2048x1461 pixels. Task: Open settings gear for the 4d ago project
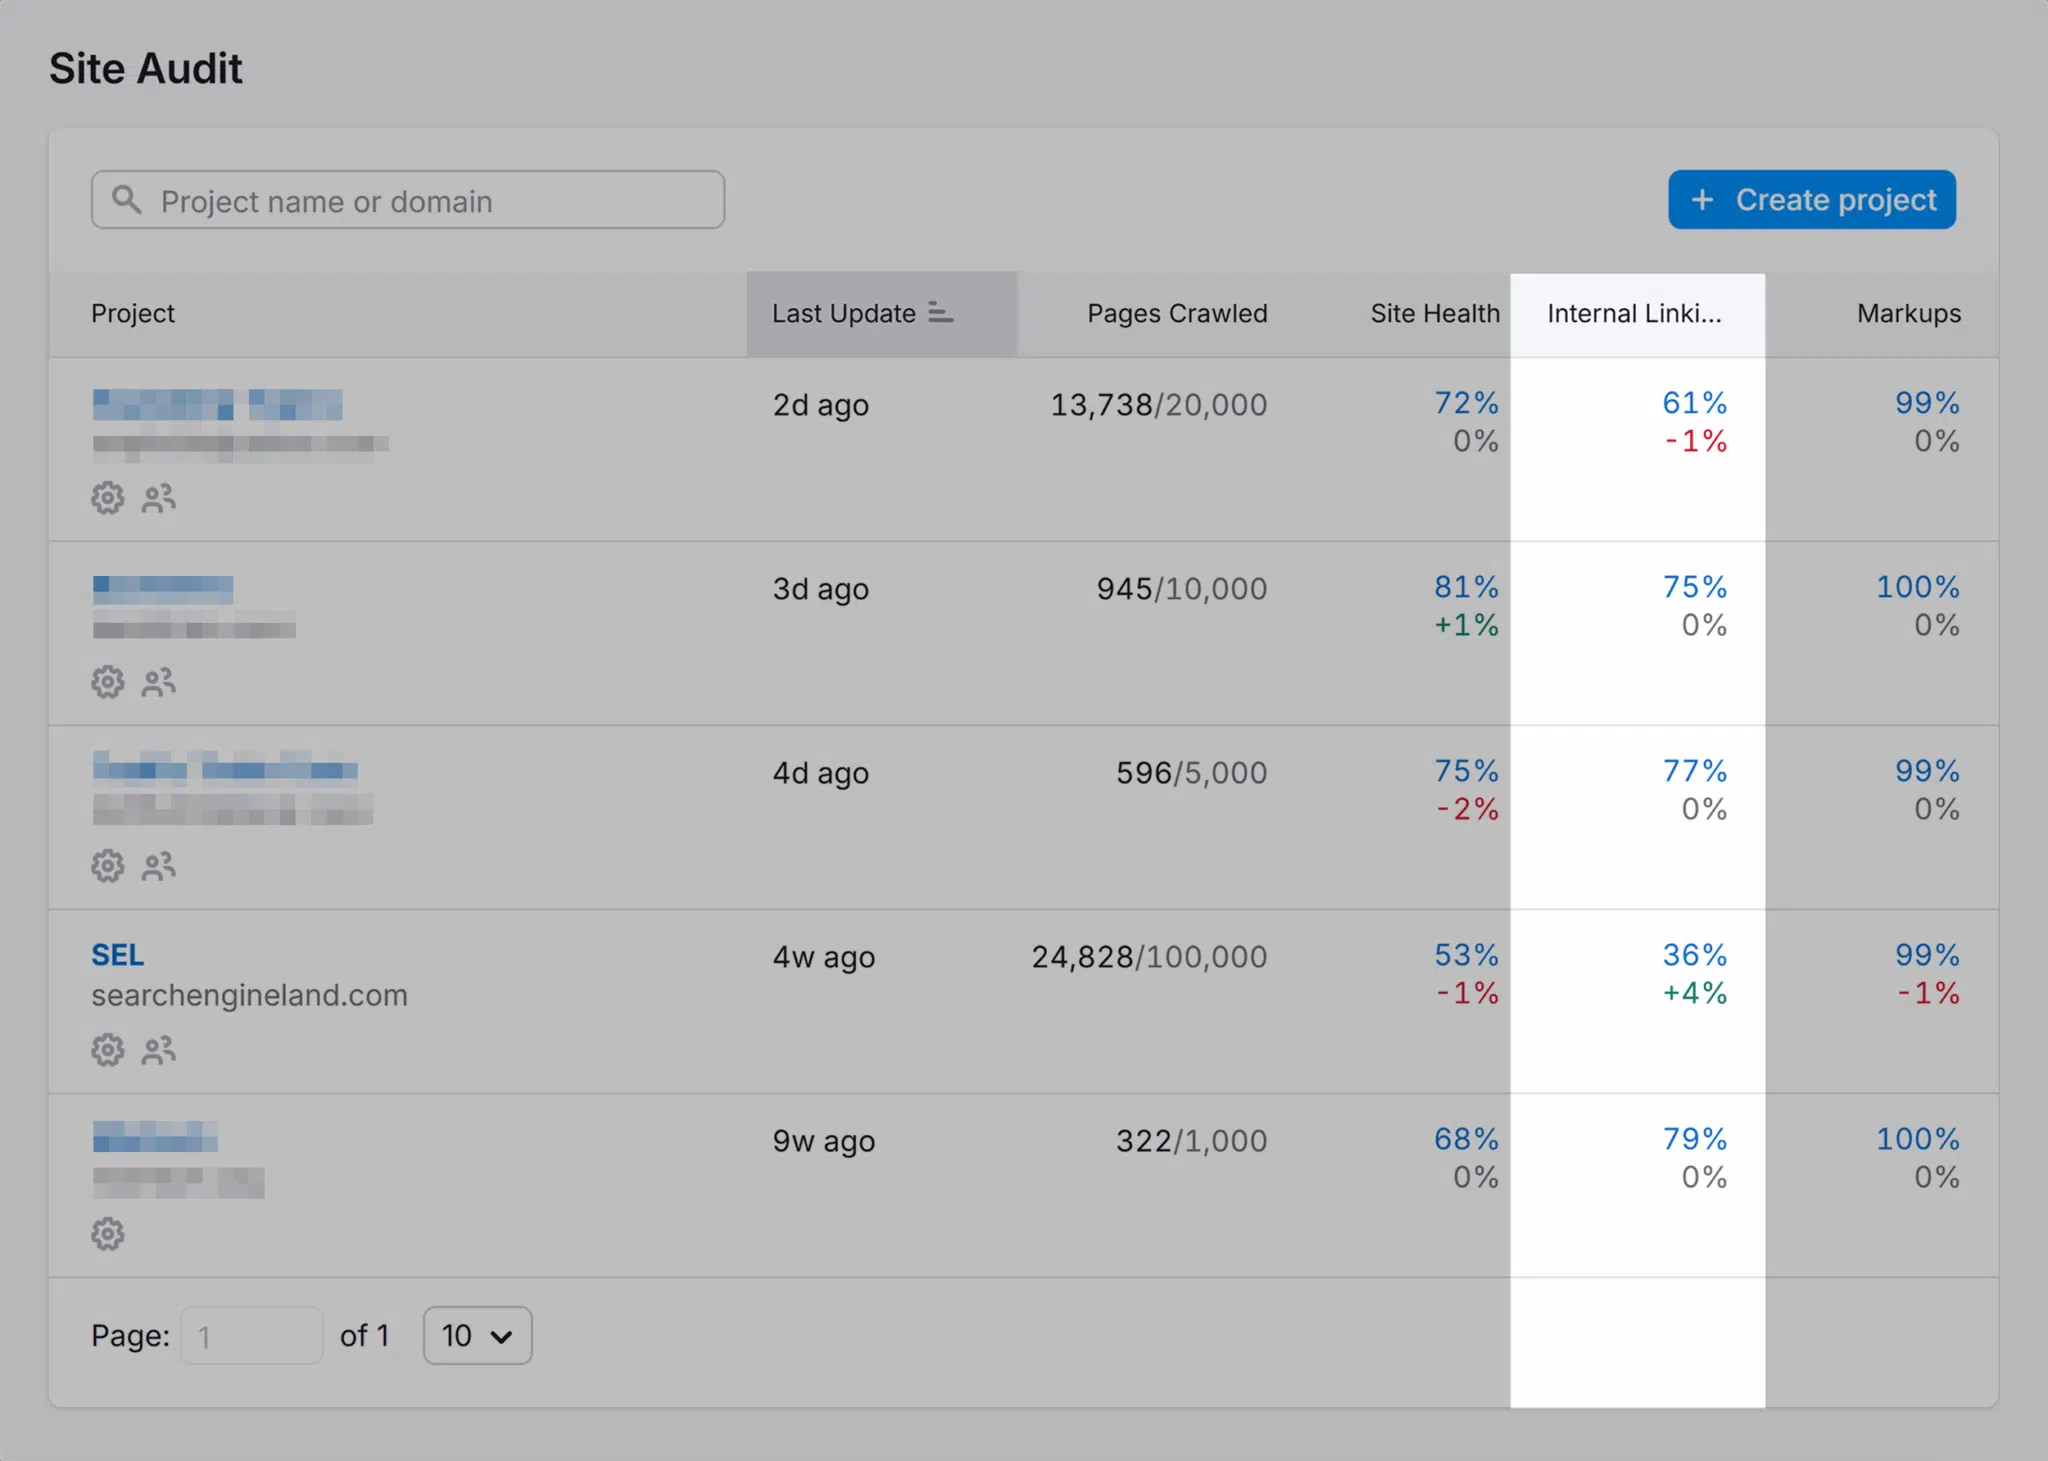[108, 866]
